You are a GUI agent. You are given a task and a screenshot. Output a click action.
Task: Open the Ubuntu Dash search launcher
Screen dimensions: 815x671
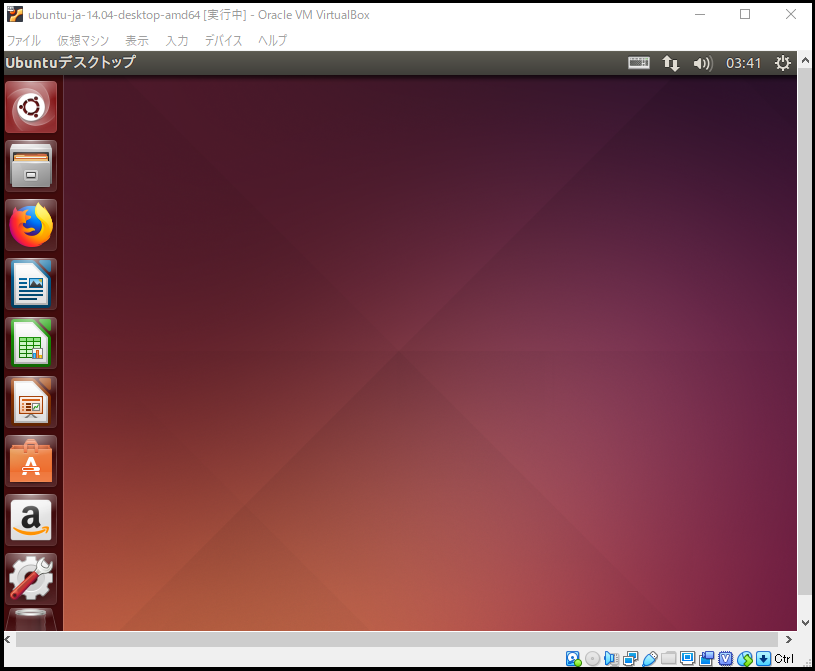pyautogui.click(x=31, y=107)
